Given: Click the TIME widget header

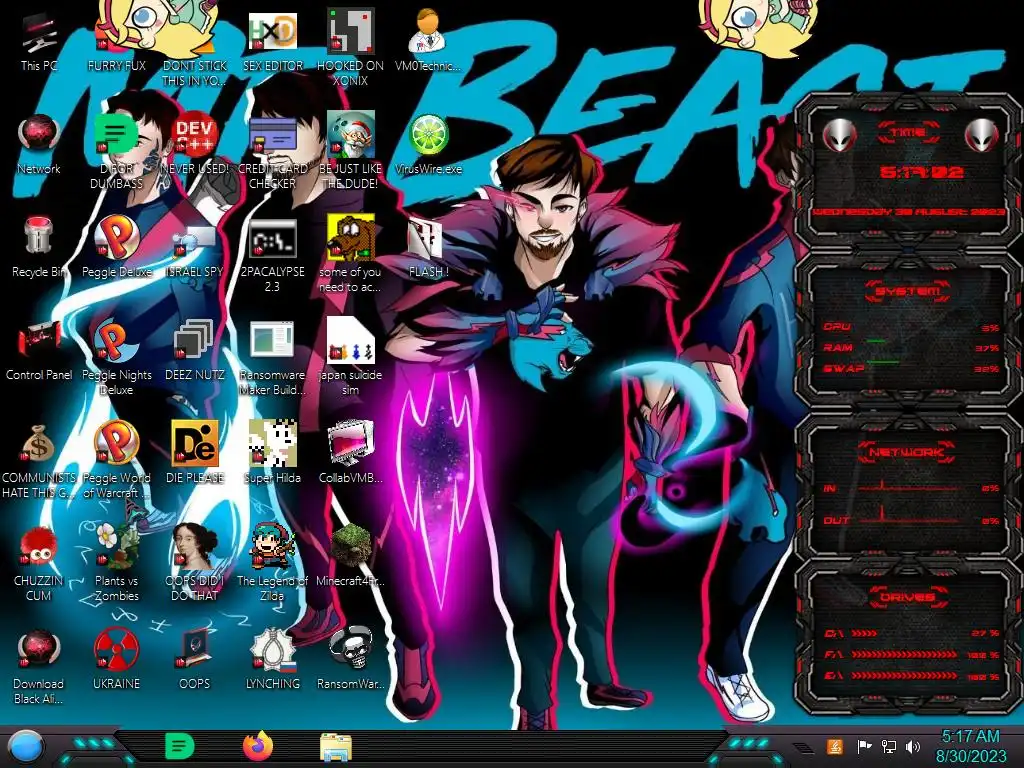Looking at the screenshot, I should coord(908,133).
